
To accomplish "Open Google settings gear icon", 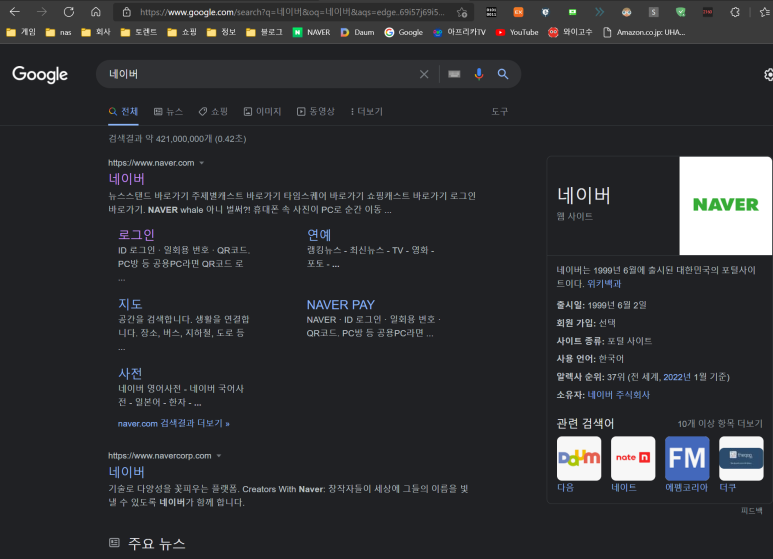I will tap(768, 74).
